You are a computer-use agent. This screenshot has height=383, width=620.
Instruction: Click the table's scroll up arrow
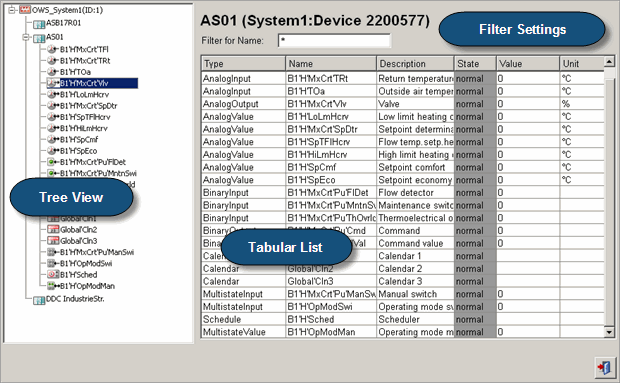pos(609,62)
